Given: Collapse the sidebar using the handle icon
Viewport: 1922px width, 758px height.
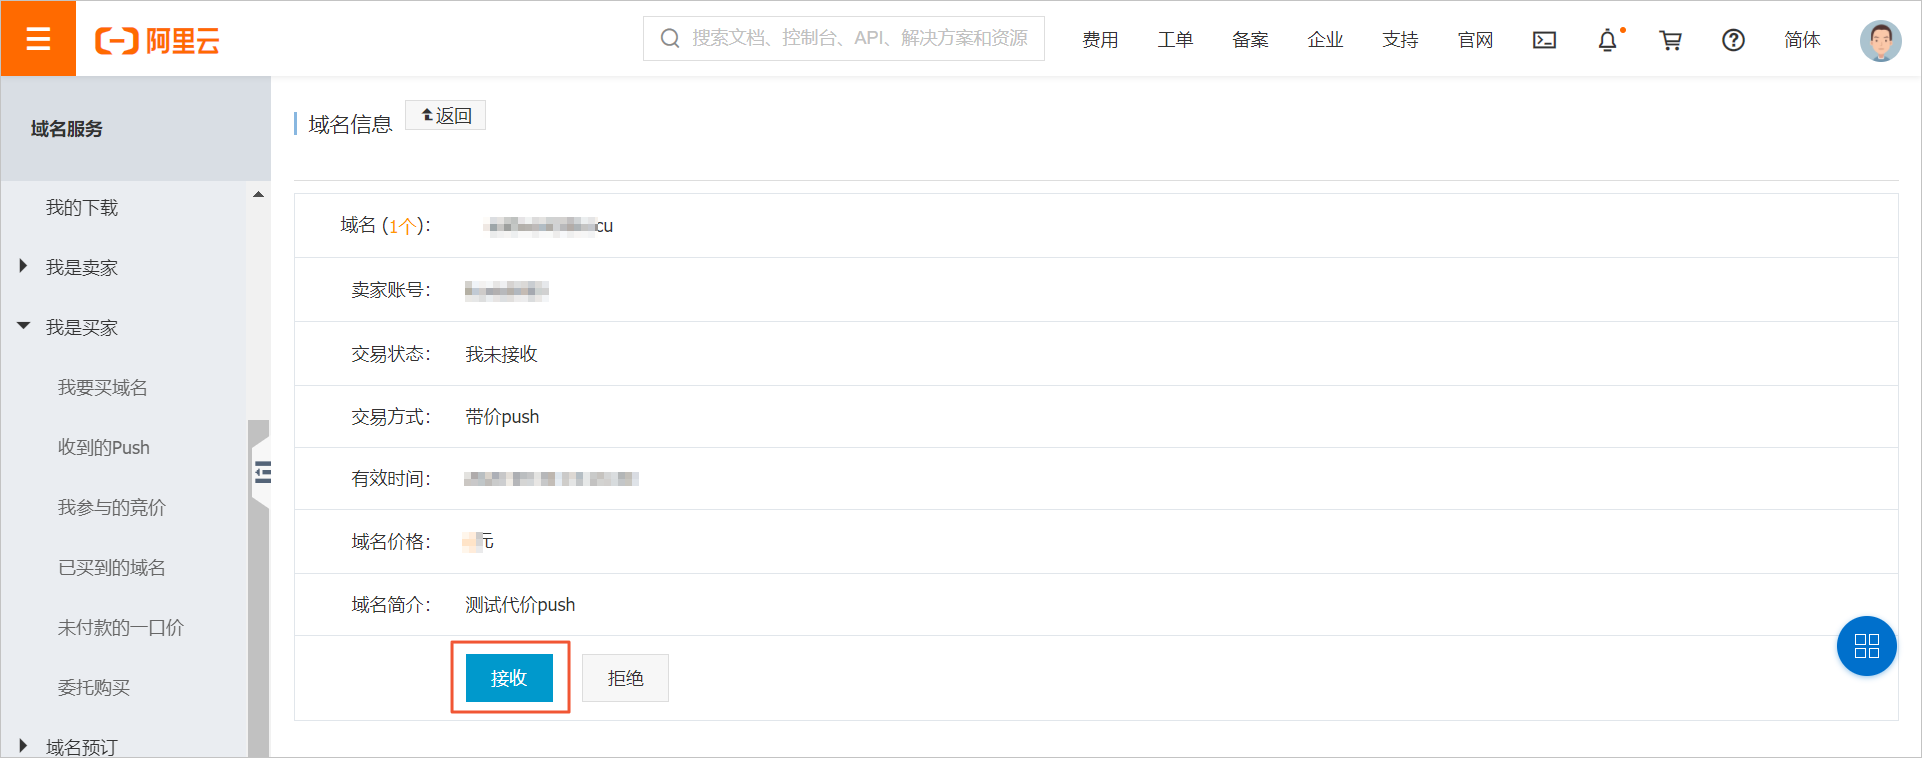Looking at the screenshot, I should pos(262,472).
